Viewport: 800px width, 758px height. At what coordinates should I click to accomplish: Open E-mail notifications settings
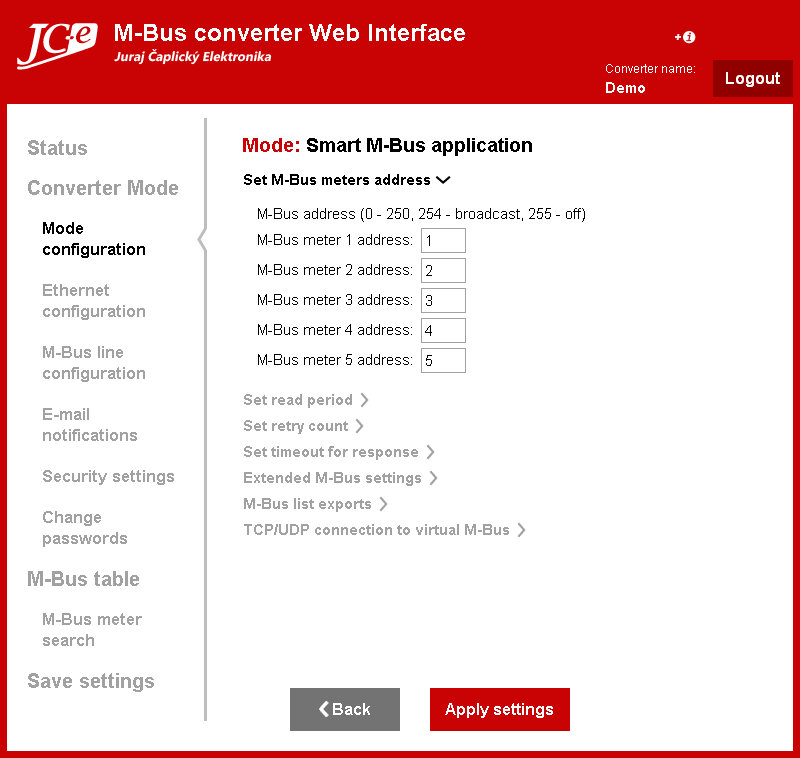coord(89,425)
